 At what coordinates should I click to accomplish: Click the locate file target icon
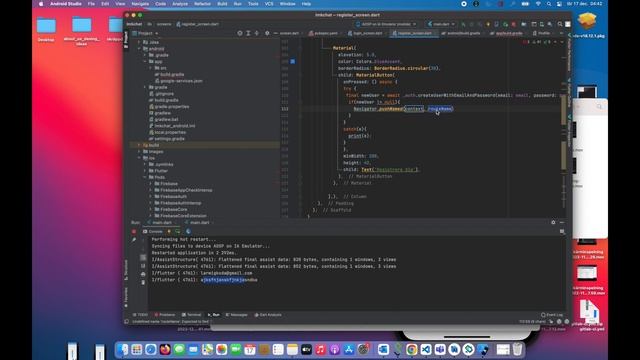(x=240, y=33)
